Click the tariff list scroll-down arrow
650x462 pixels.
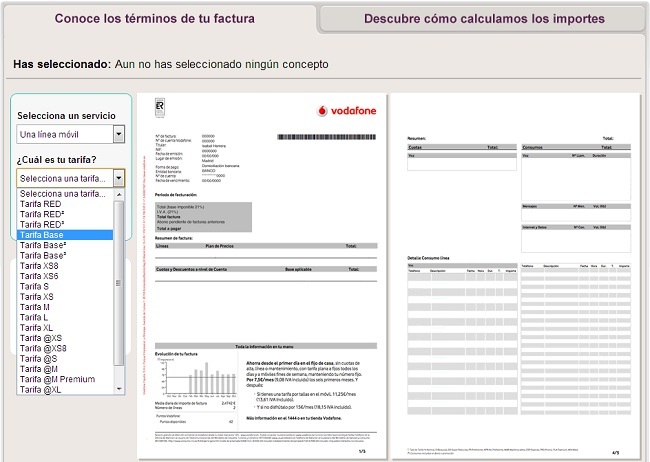pyautogui.click(x=119, y=389)
